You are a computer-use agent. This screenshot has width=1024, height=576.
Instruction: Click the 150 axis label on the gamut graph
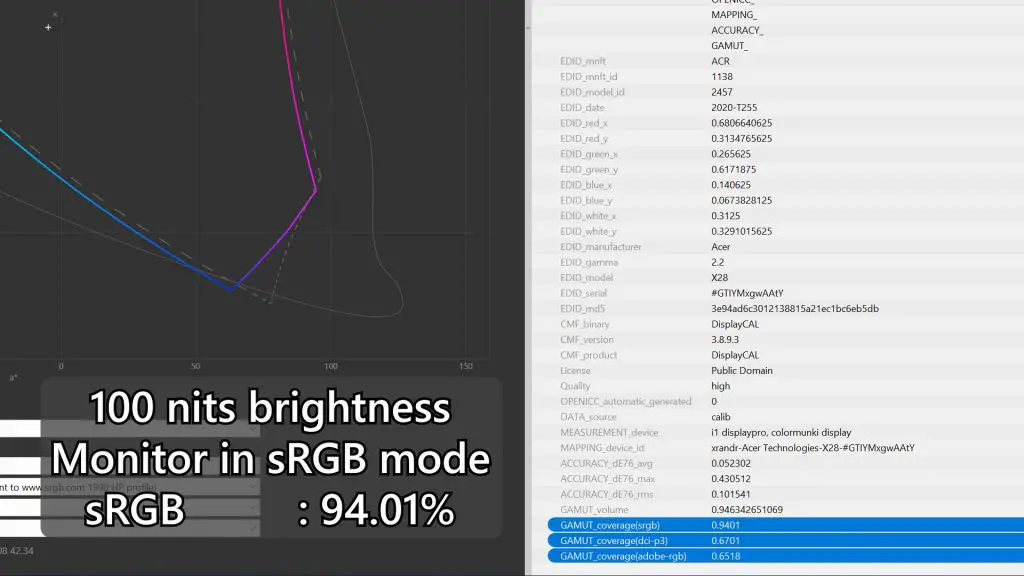466,366
